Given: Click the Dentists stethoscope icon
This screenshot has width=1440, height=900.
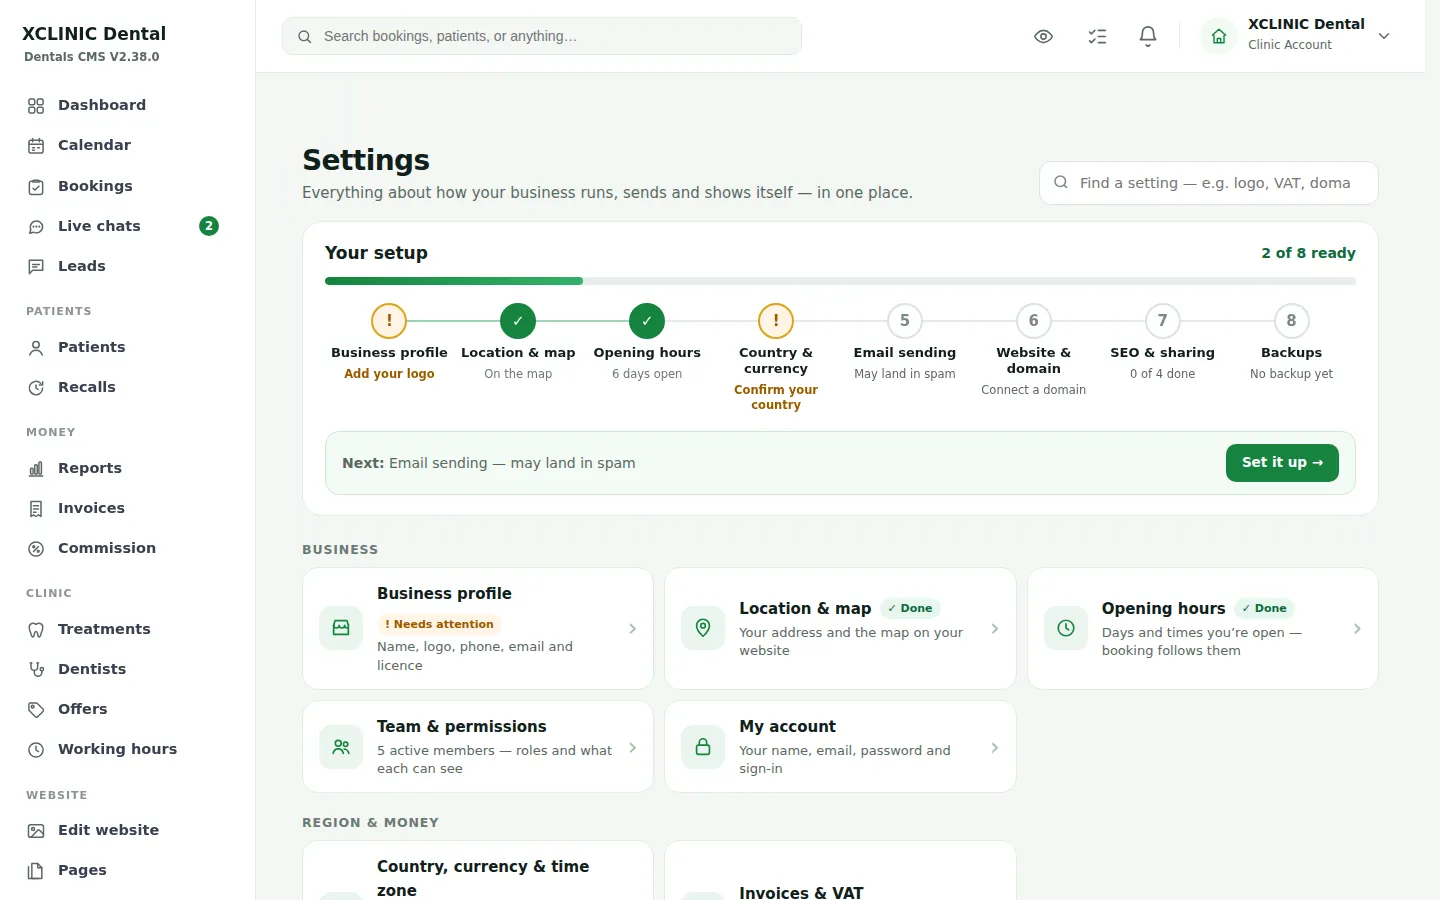Looking at the screenshot, I should [36, 670].
